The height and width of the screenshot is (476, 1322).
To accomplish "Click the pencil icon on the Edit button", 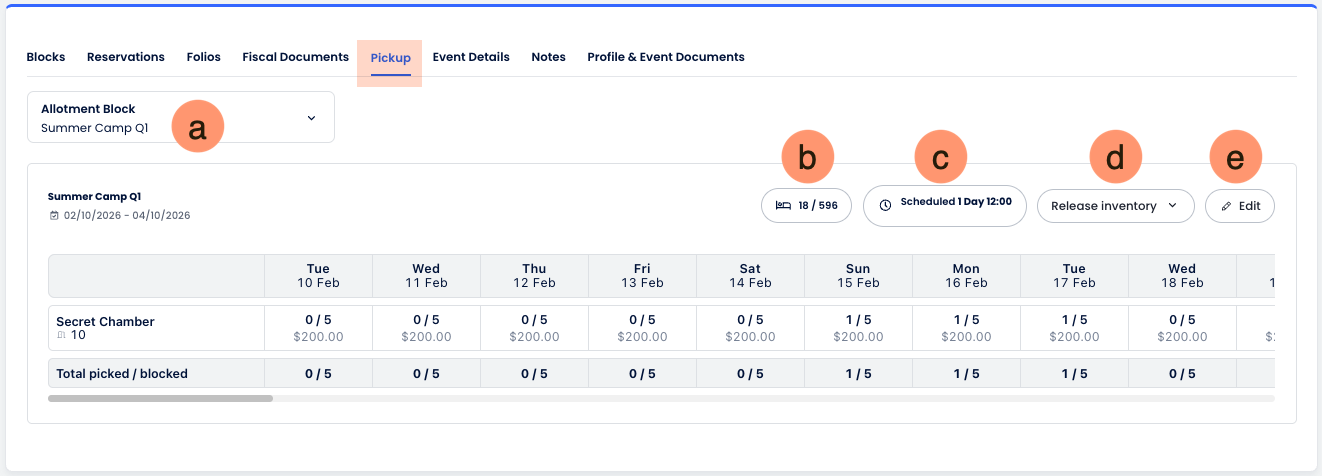I will pos(1226,206).
